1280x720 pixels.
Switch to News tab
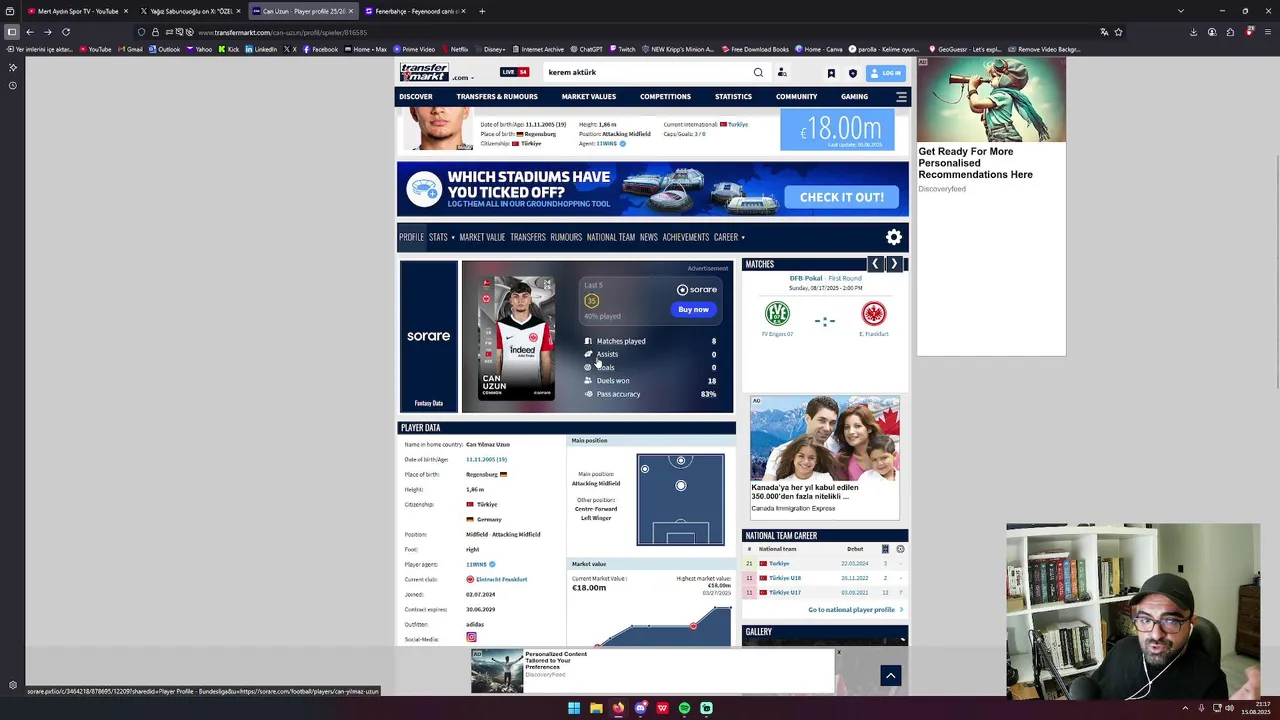tap(649, 238)
